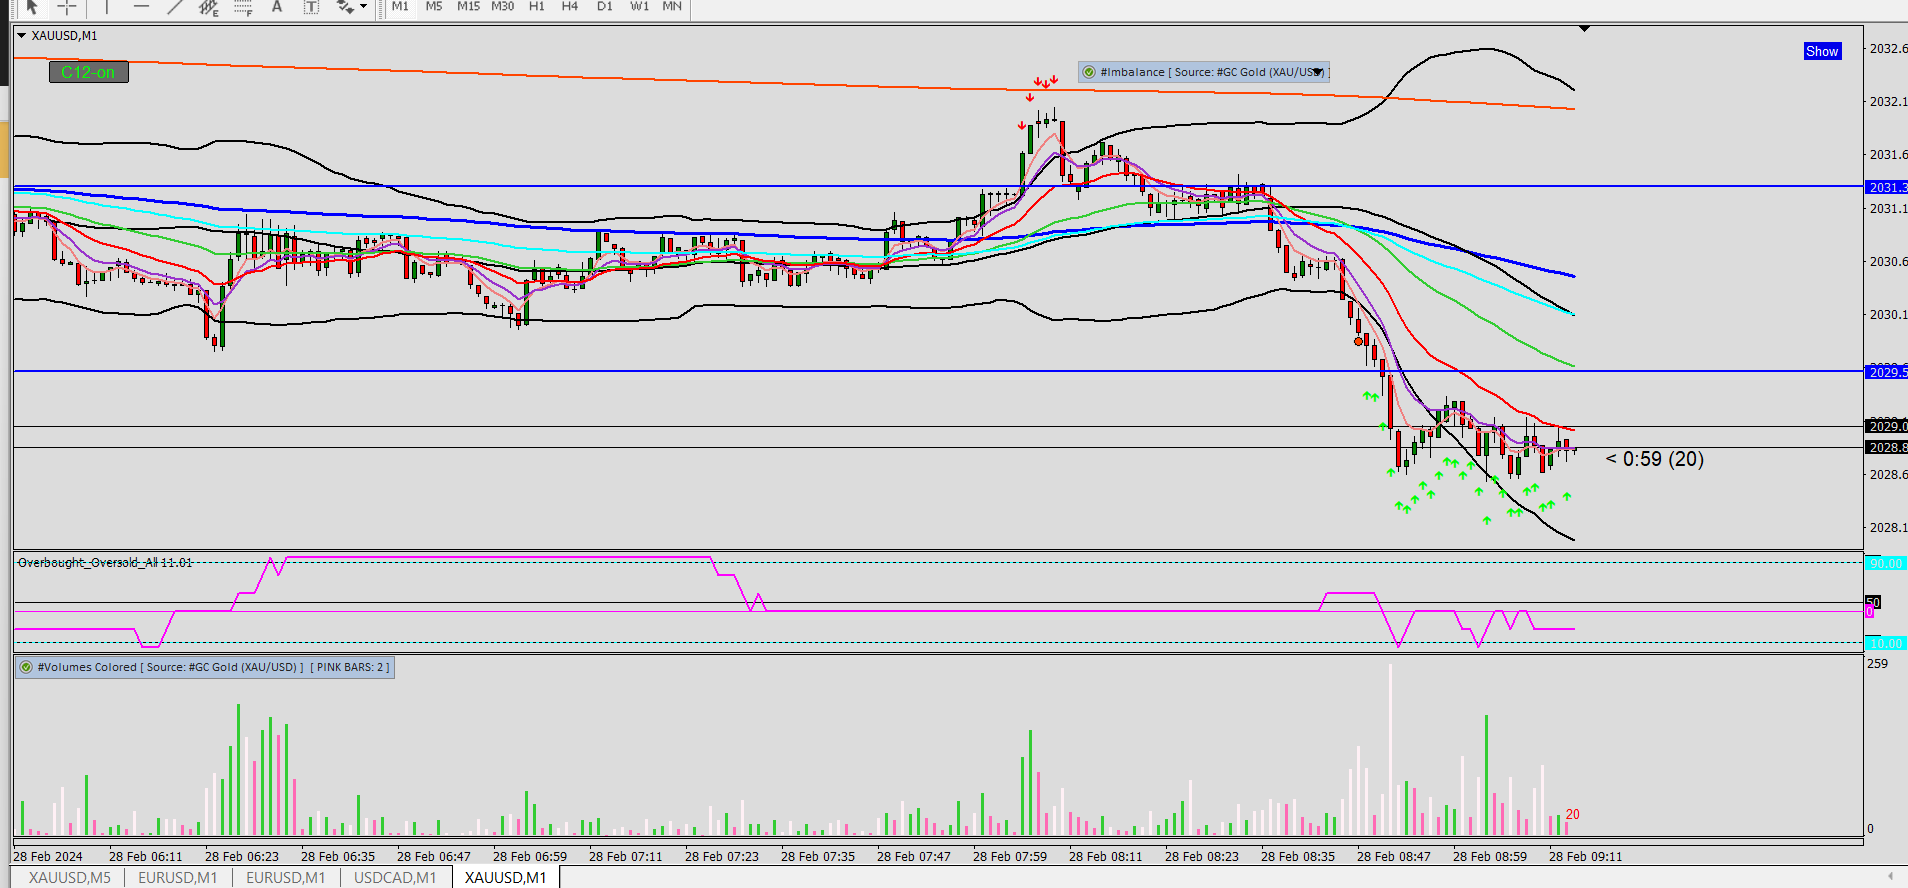This screenshot has height=888, width=1908.
Task: Switch timeframe to M15
Action: (x=468, y=6)
